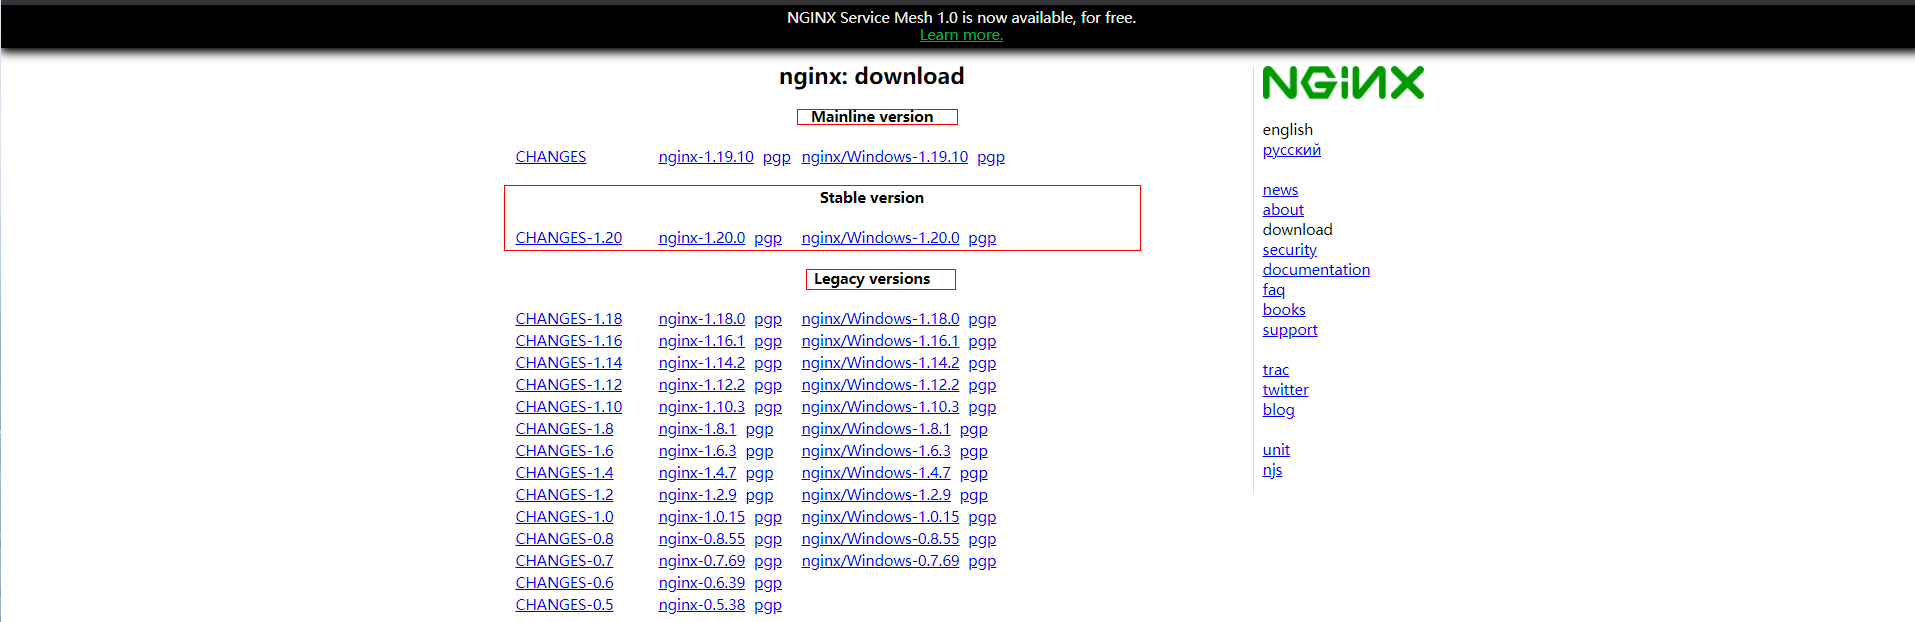Download nginx/Windows-1.20.0
1915x622 pixels.
click(x=880, y=238)
